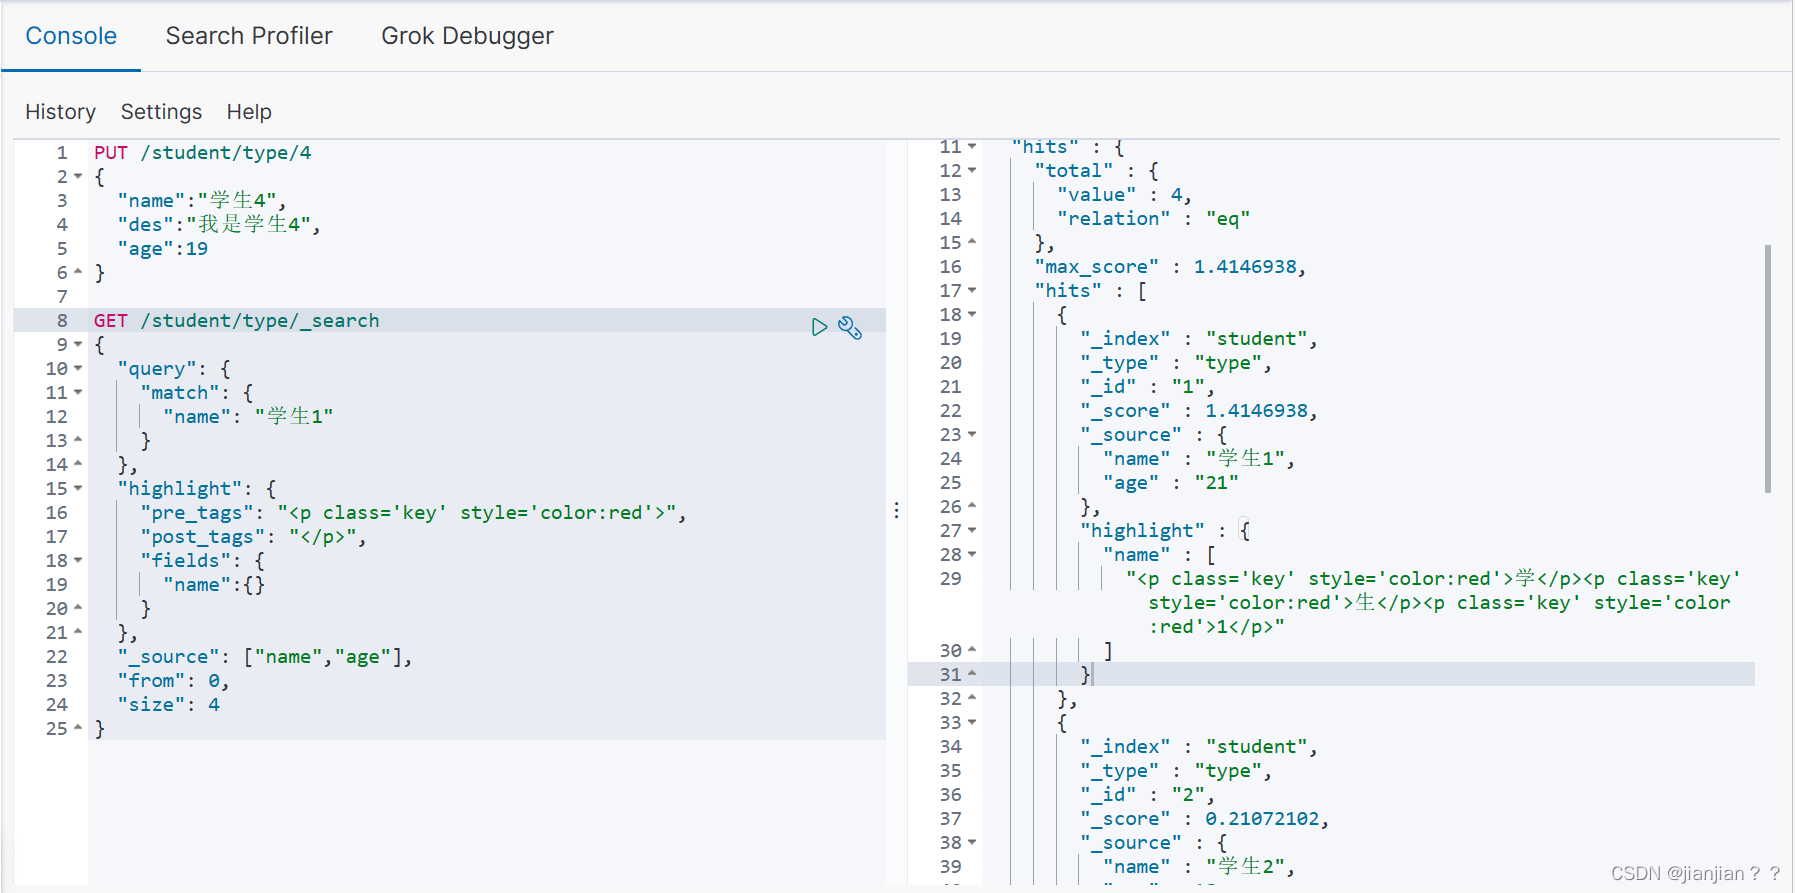Click the "pre_tags" line in editor
This screenshot has width=1795, height=893.
click(x=414, y=513)
